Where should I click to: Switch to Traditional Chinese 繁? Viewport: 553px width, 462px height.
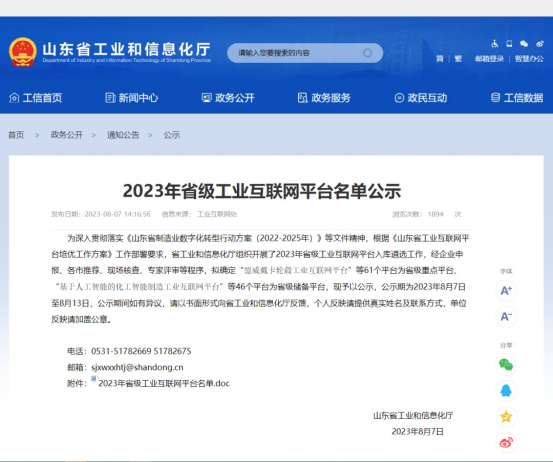(458, 59)
